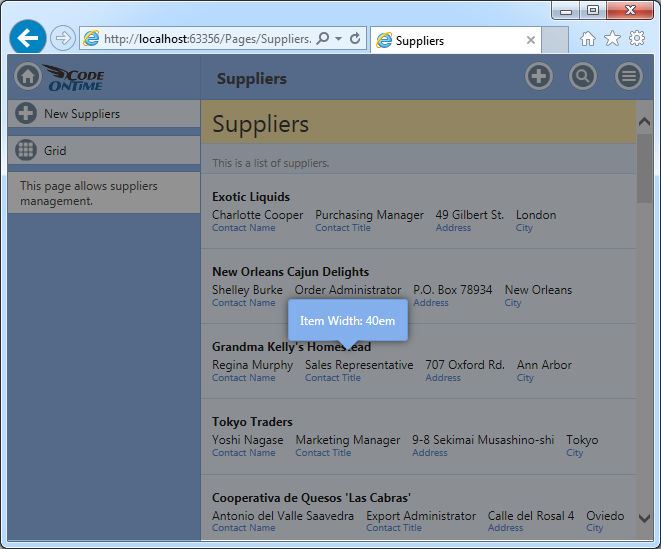The height and width of the screenshot is (549, 661).
Task: Click the browser Forward arrow button
Action: click(x=62, y=39)
